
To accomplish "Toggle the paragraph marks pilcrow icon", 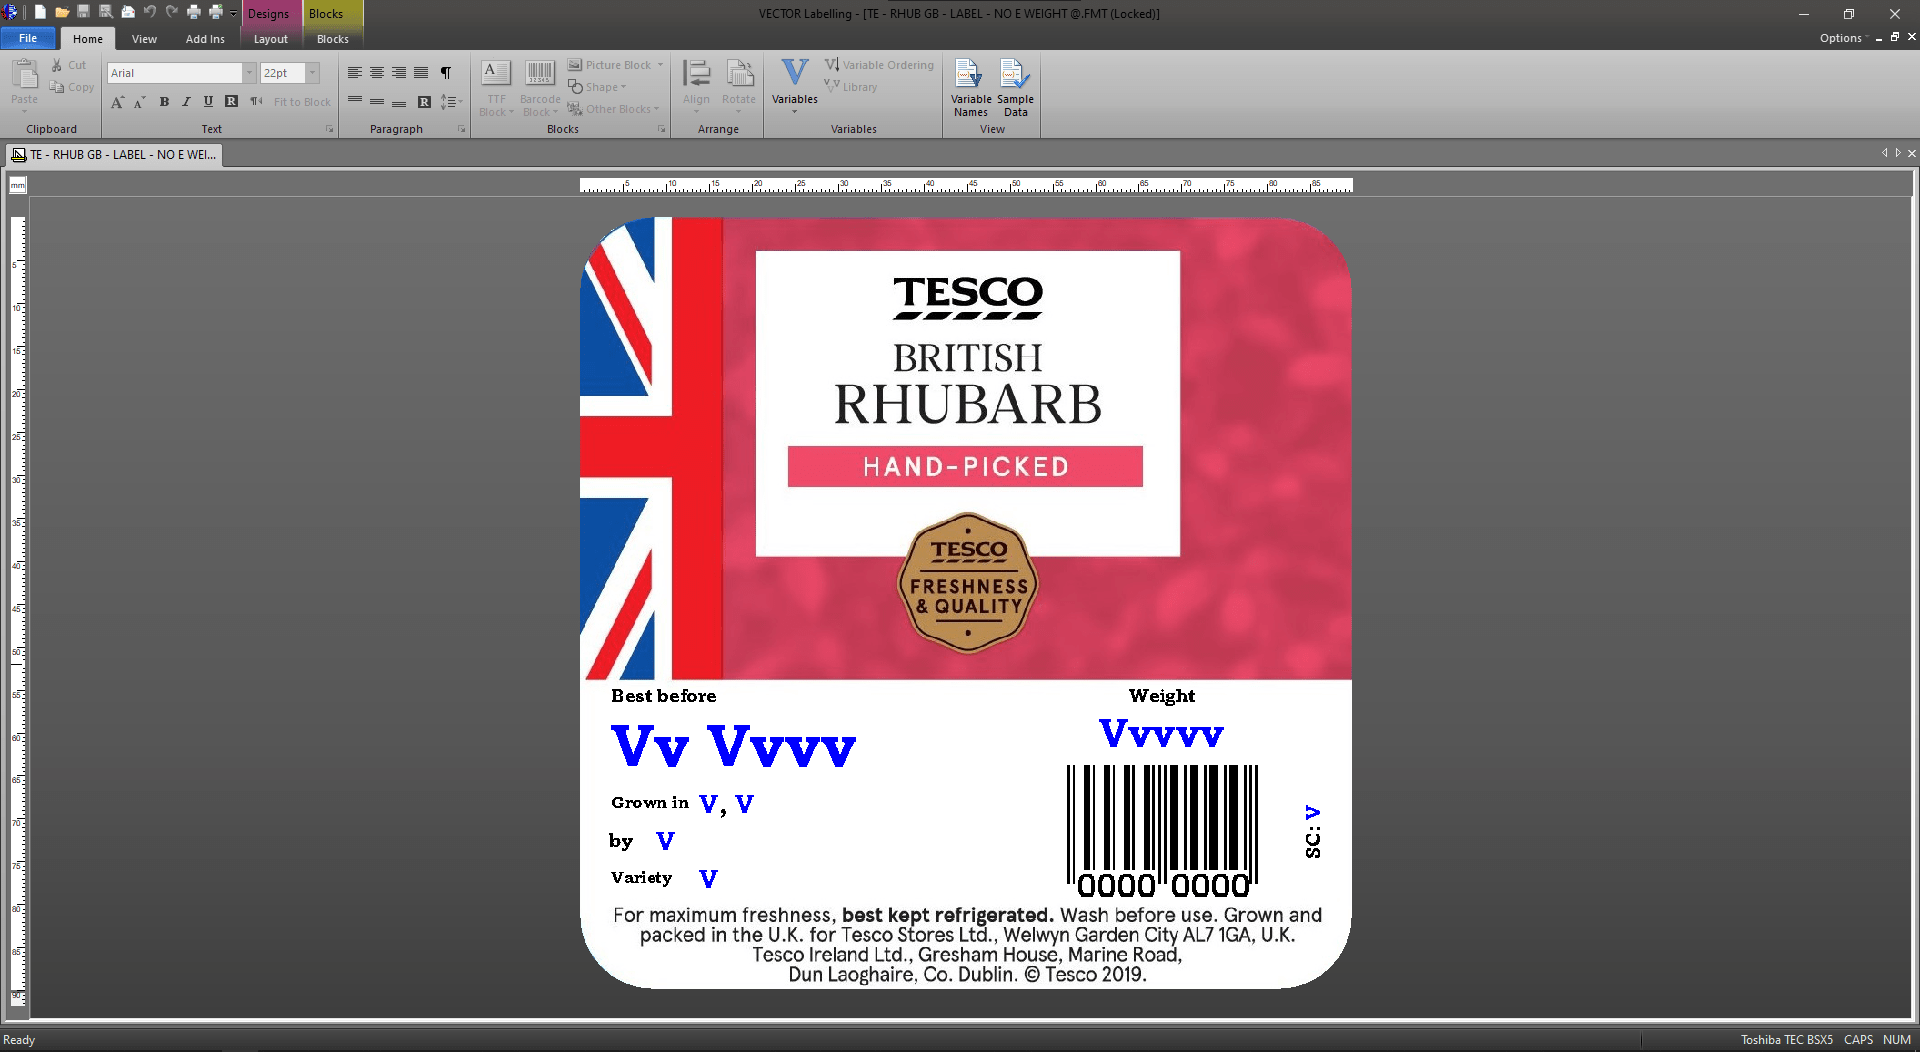I will (446, 73).
